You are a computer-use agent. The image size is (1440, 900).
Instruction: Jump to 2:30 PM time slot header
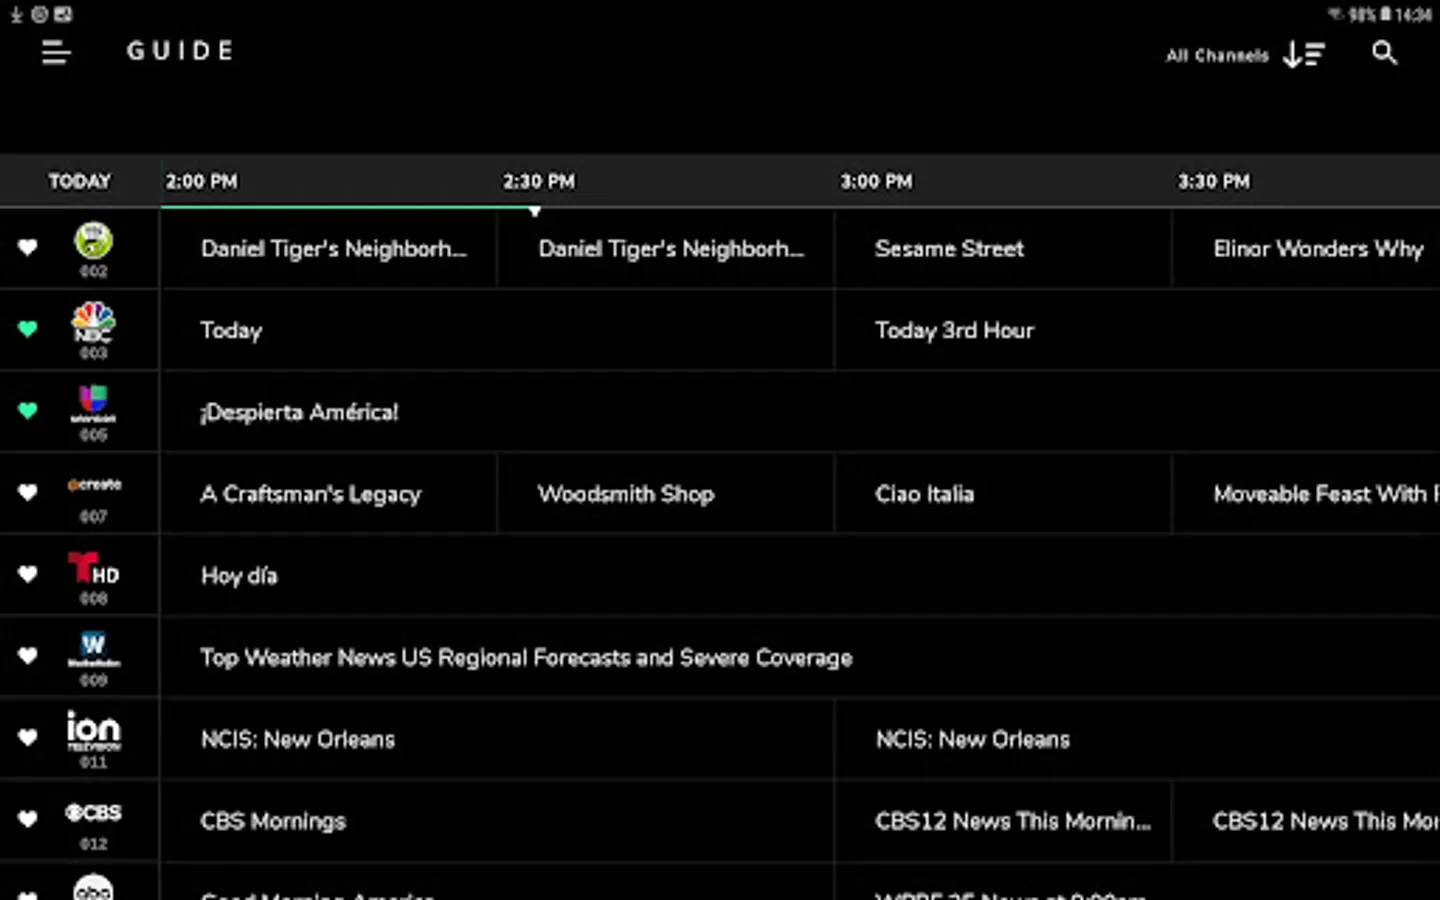pyautogui.click(x=538, y=181)
